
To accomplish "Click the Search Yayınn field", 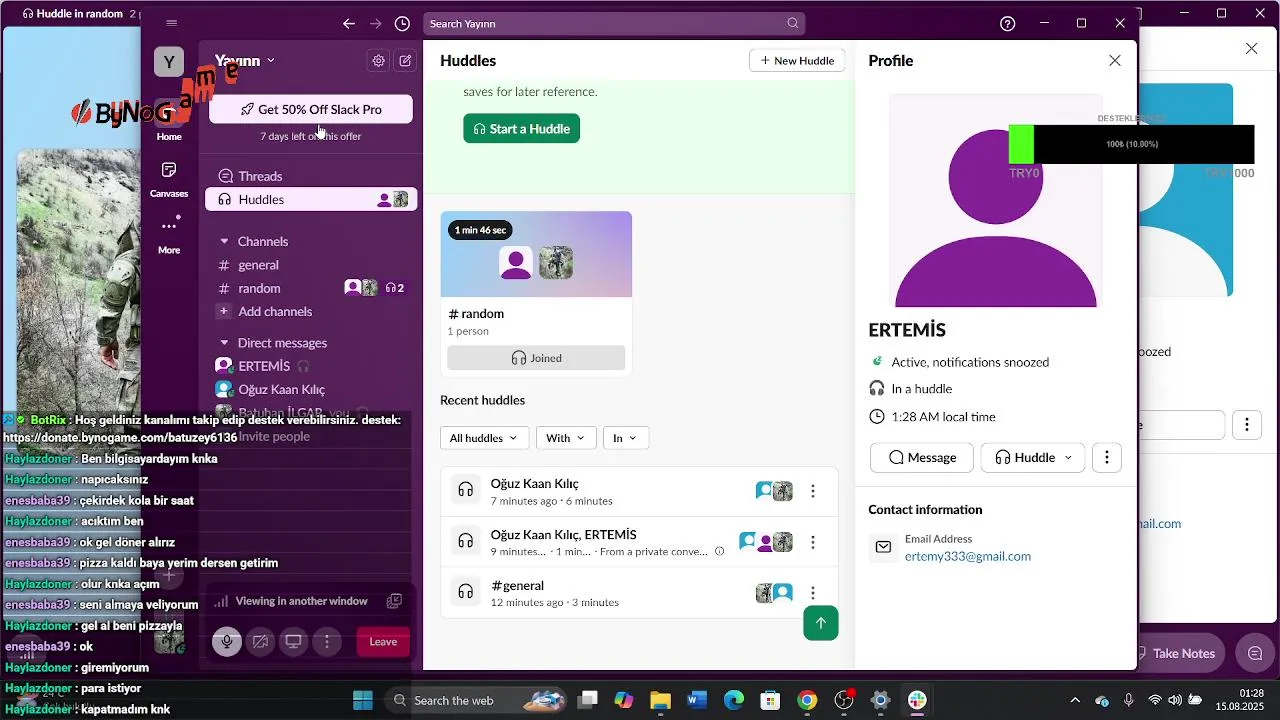I will point(614,23).
